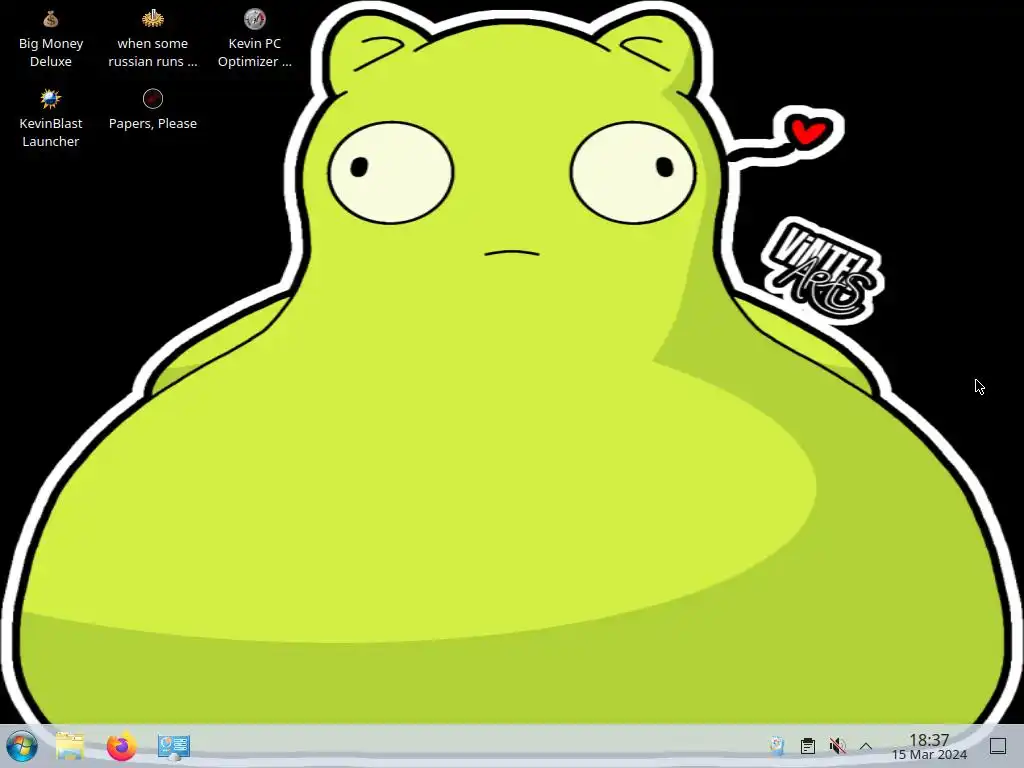
Task: Click the Windows-style logo tray icon
Action: click(x=777, y=746)
